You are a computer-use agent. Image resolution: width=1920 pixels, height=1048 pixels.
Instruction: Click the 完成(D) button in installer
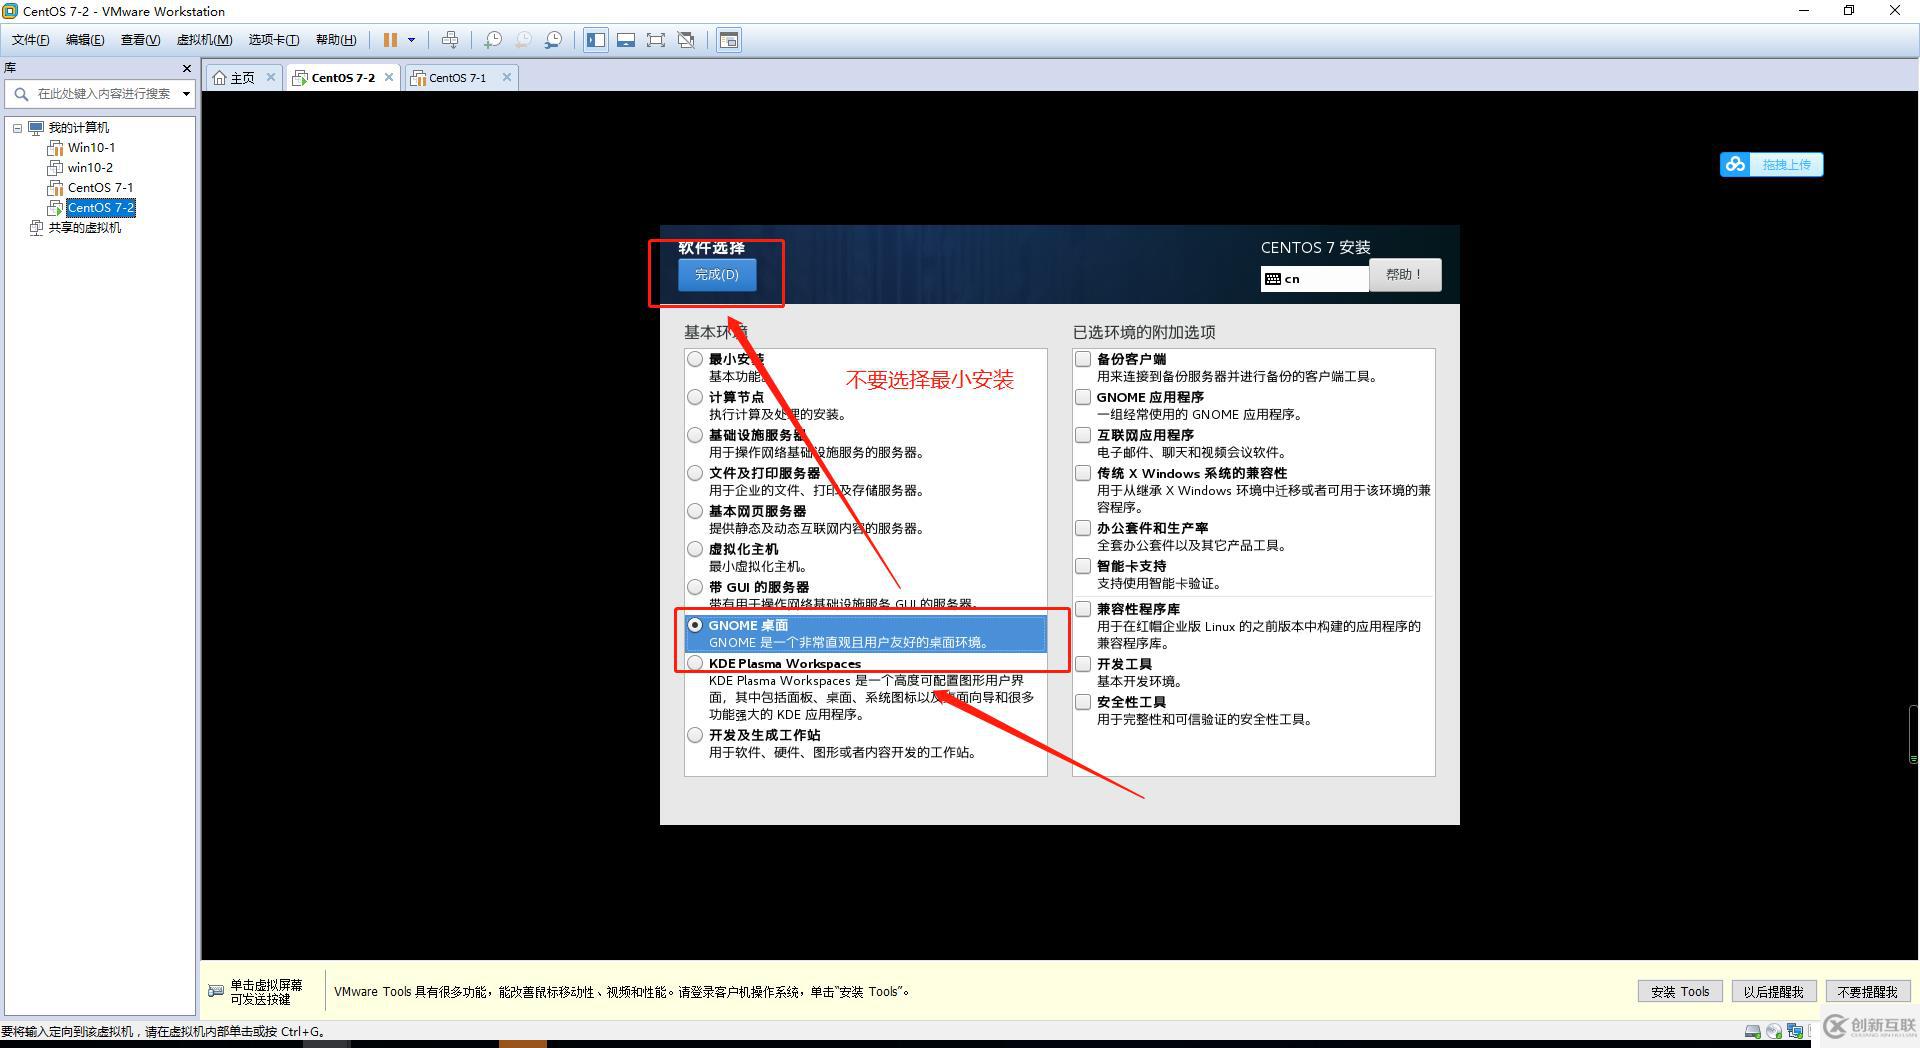717,275
